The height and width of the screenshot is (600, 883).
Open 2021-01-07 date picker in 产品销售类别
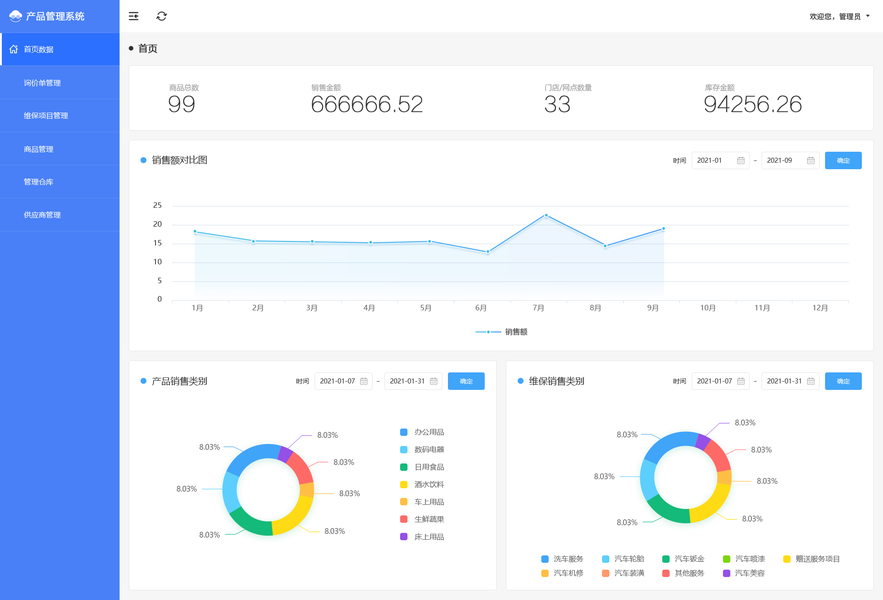point(343,381)
